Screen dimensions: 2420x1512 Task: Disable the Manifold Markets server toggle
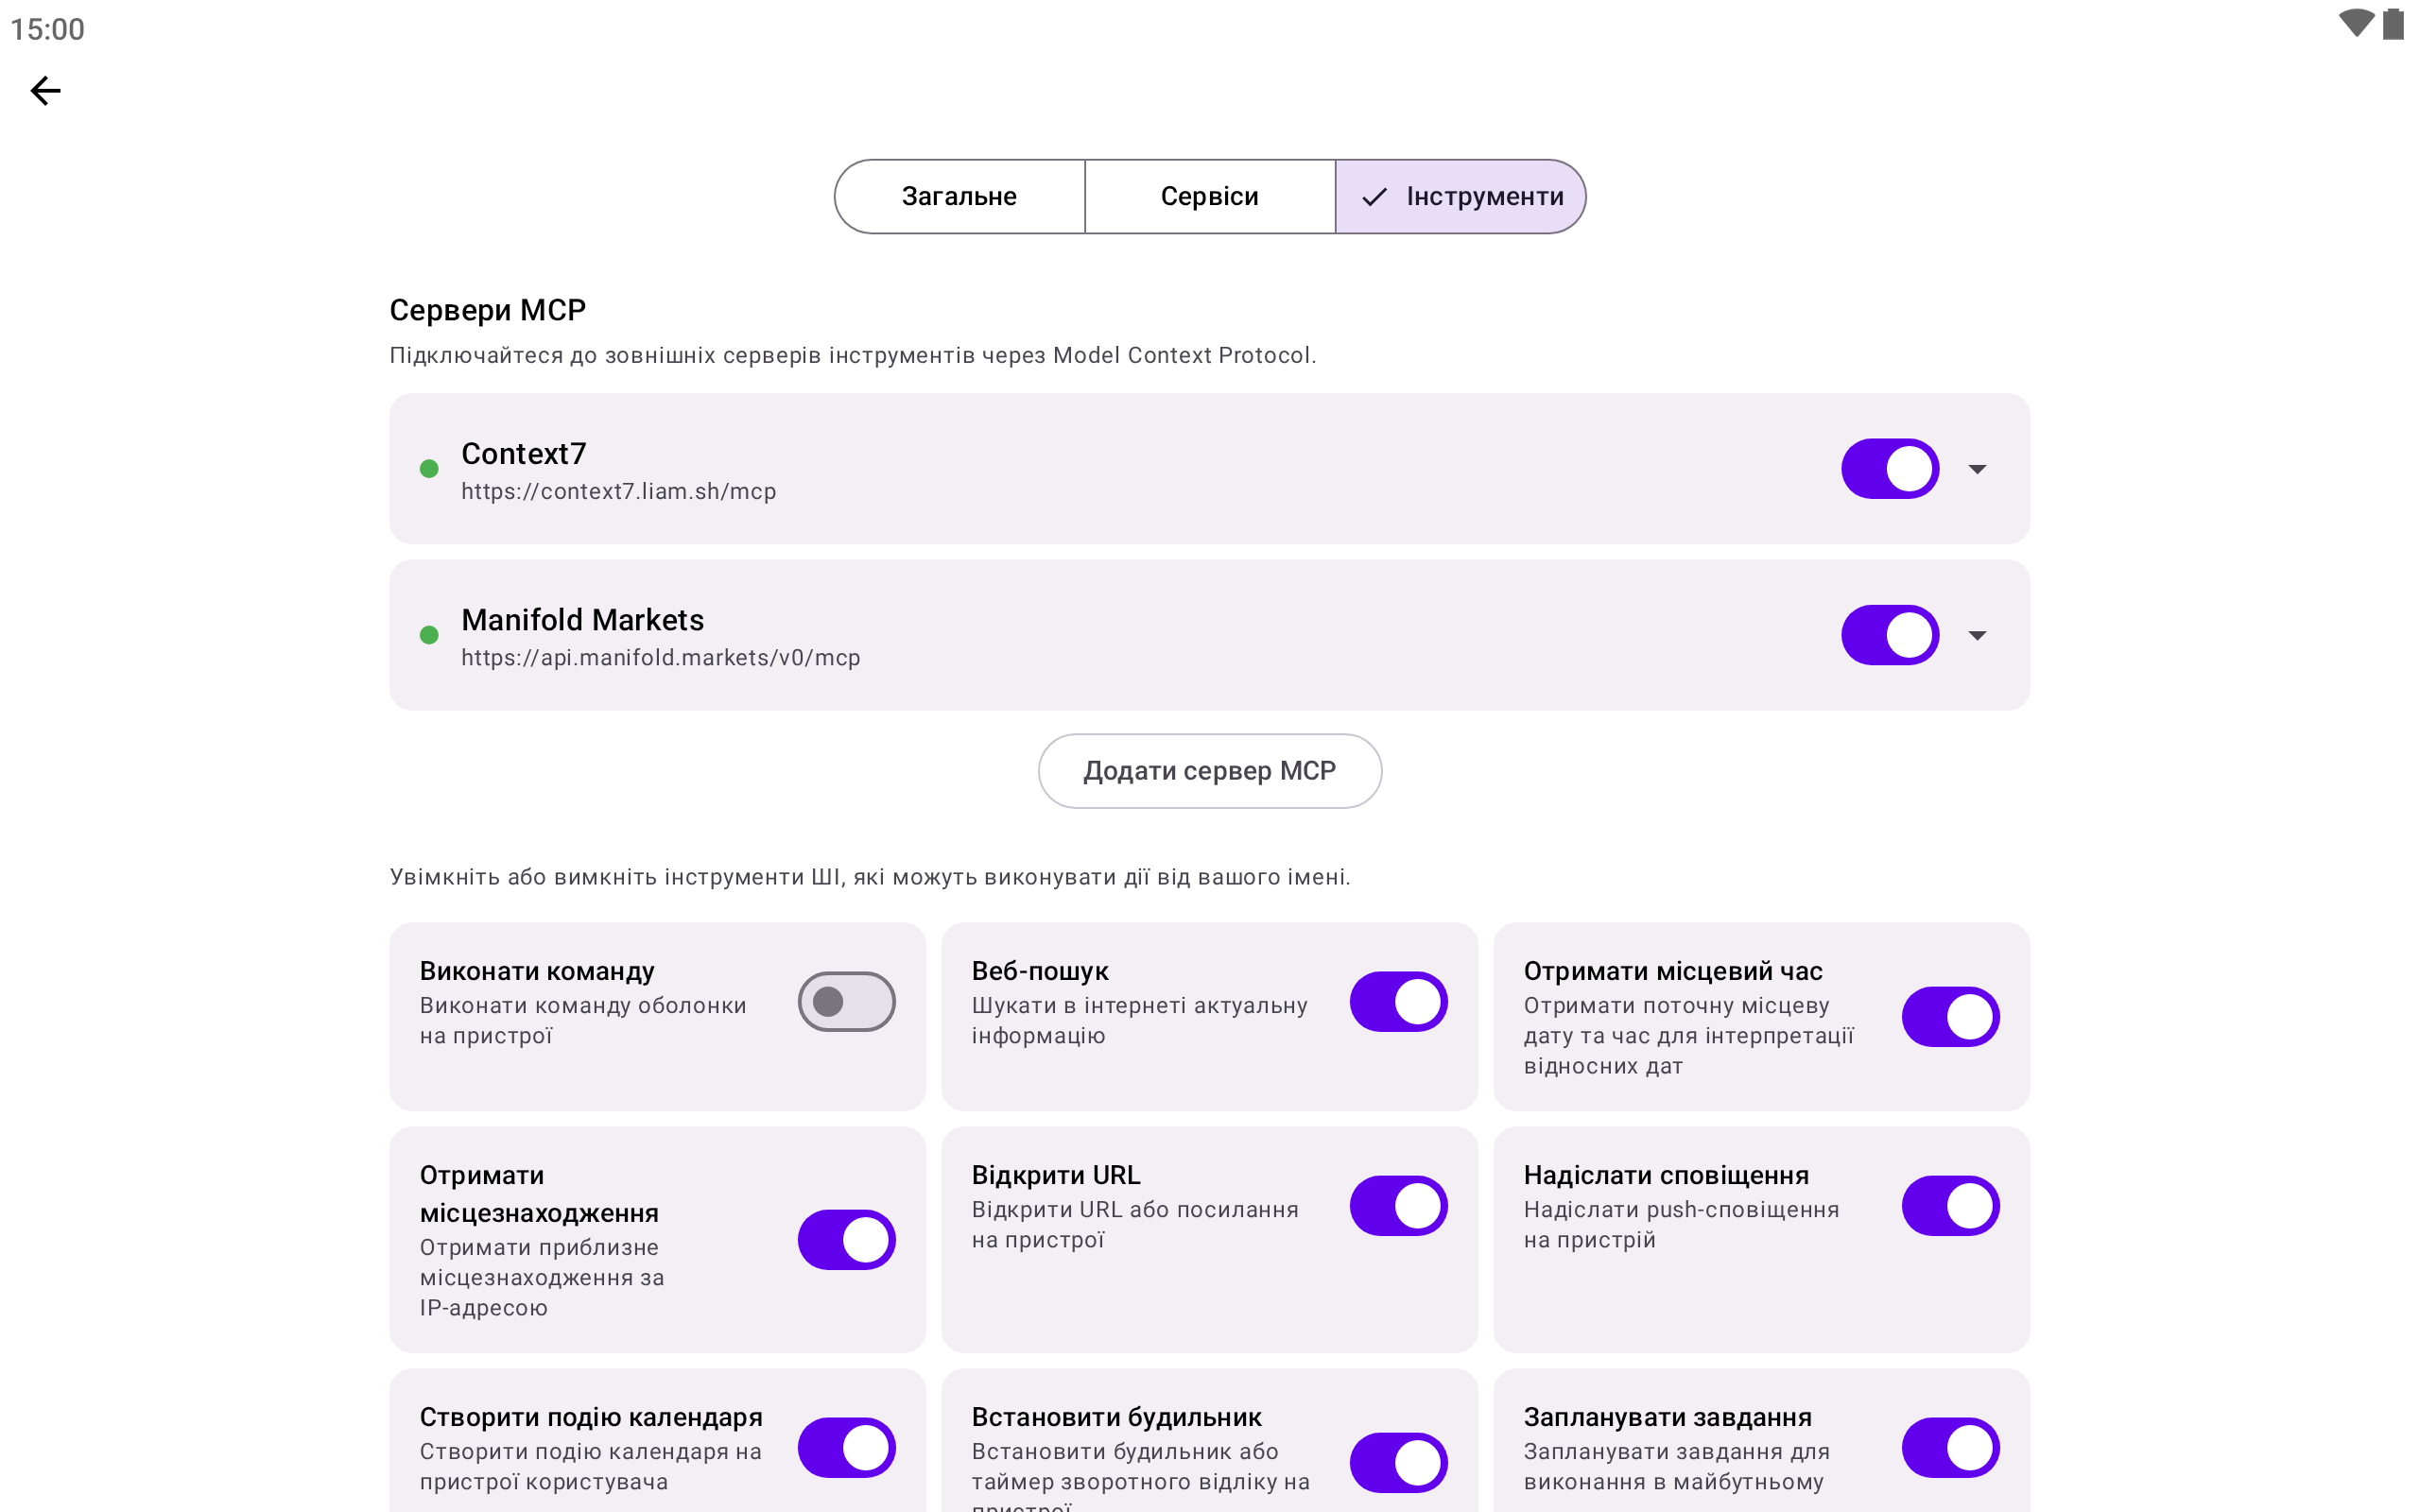click(x=1889, y=635)
